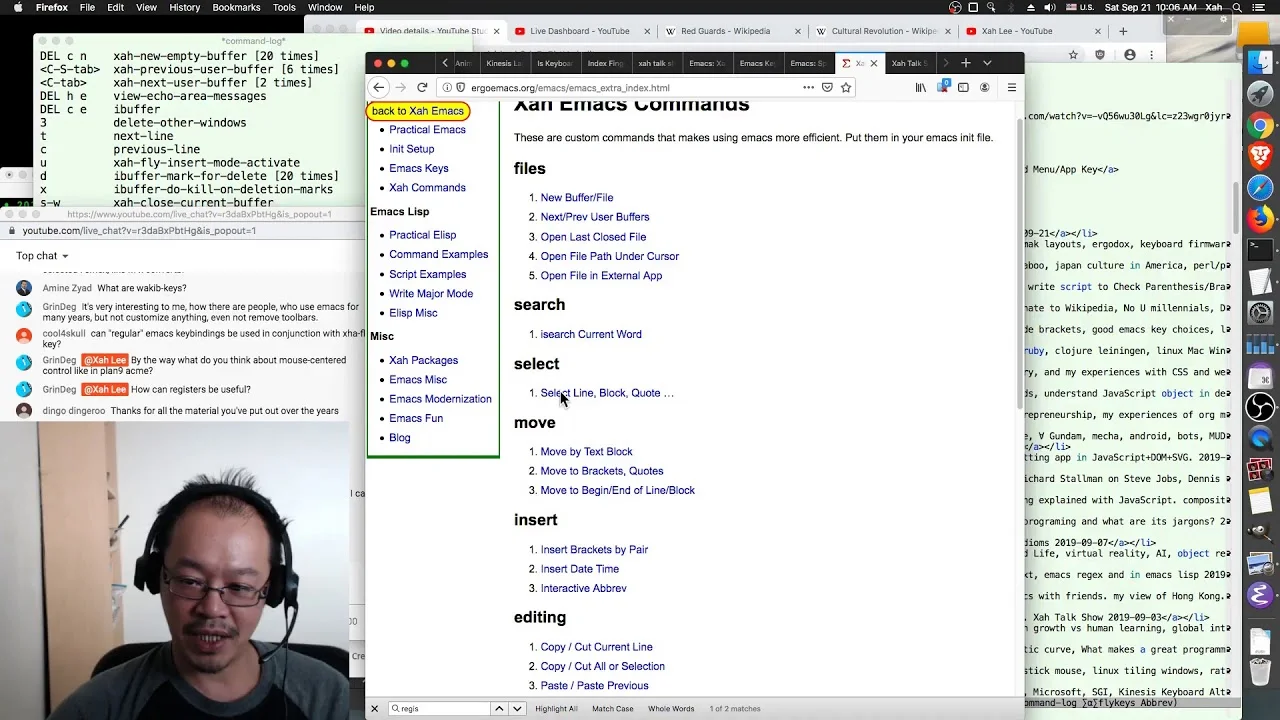Image resolution: width=1280 pixels, height=720 pixels.
Task: Switch to Live Dashboard - YouTube tab
Action: pyautogui.click(x=580, y=31)
